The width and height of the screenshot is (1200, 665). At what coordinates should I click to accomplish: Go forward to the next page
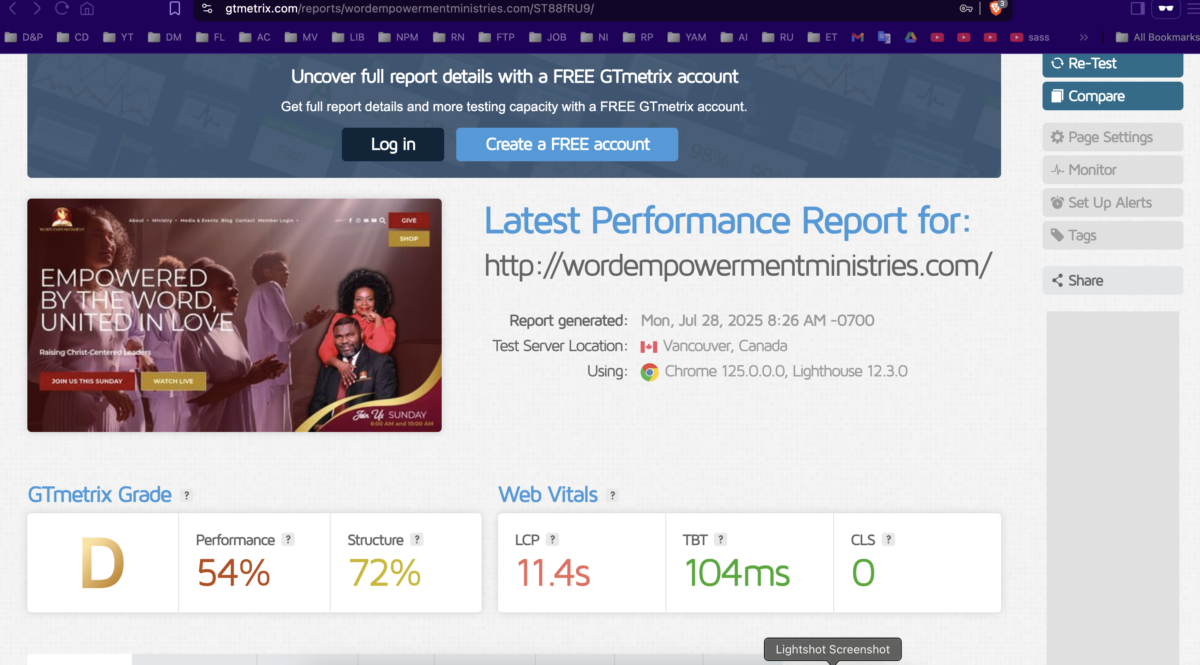37,8
